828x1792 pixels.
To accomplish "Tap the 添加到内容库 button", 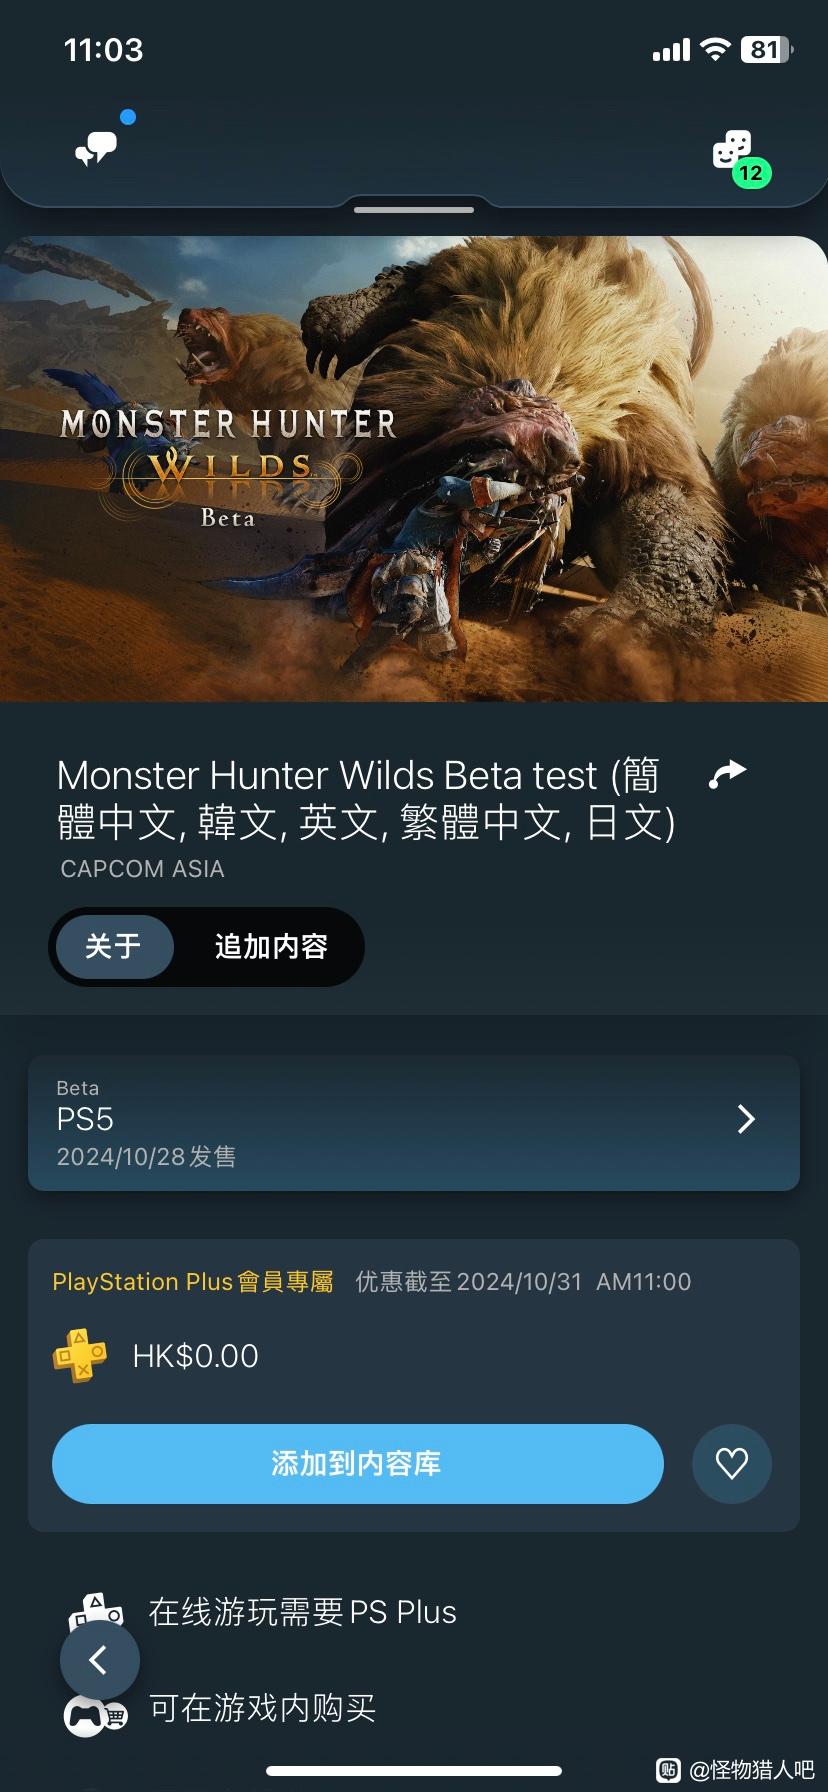I will (358, 1464).
